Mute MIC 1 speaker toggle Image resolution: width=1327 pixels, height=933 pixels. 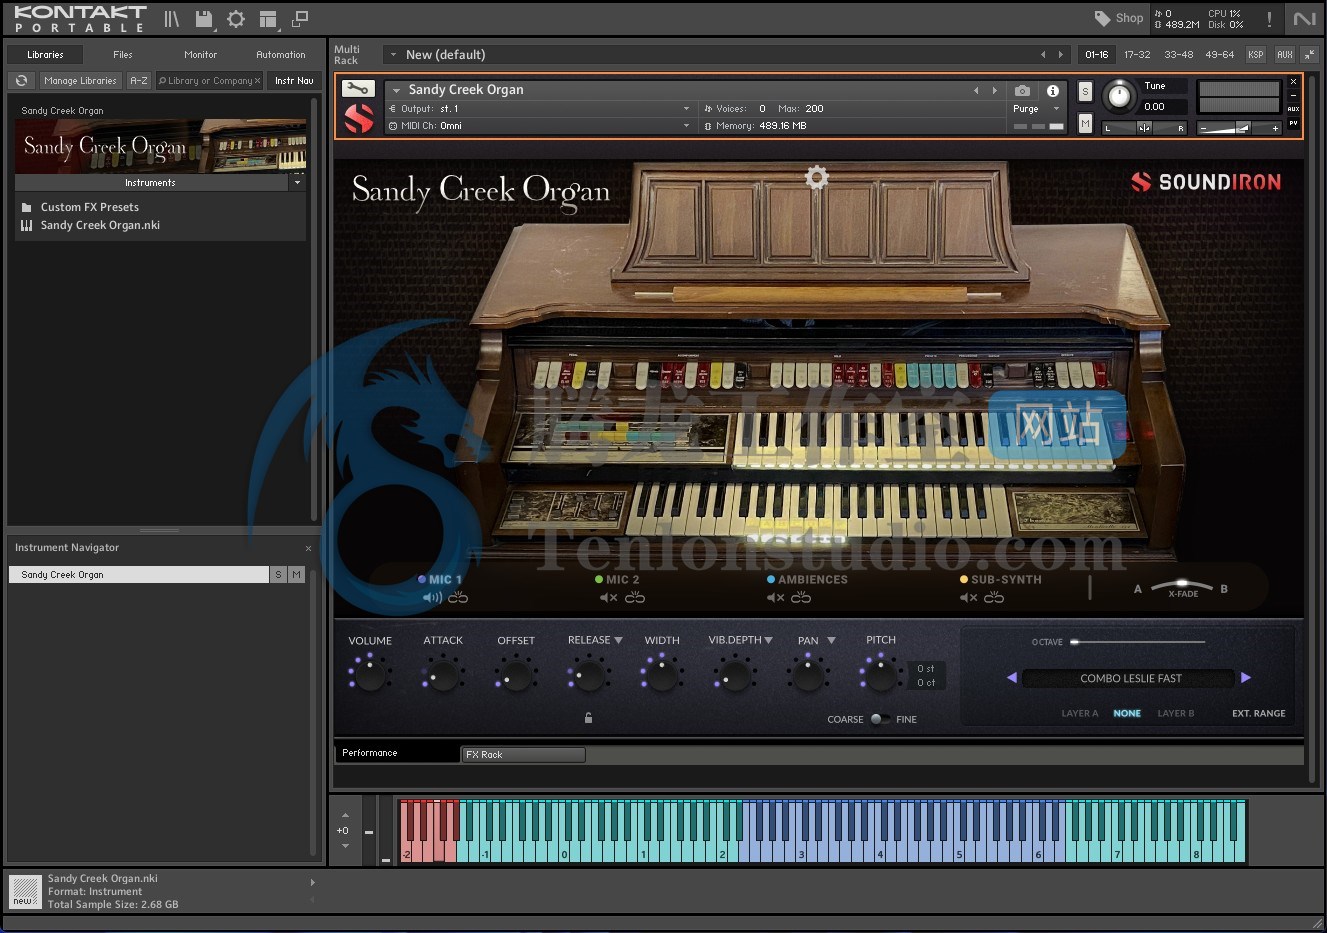pos(432,598)
